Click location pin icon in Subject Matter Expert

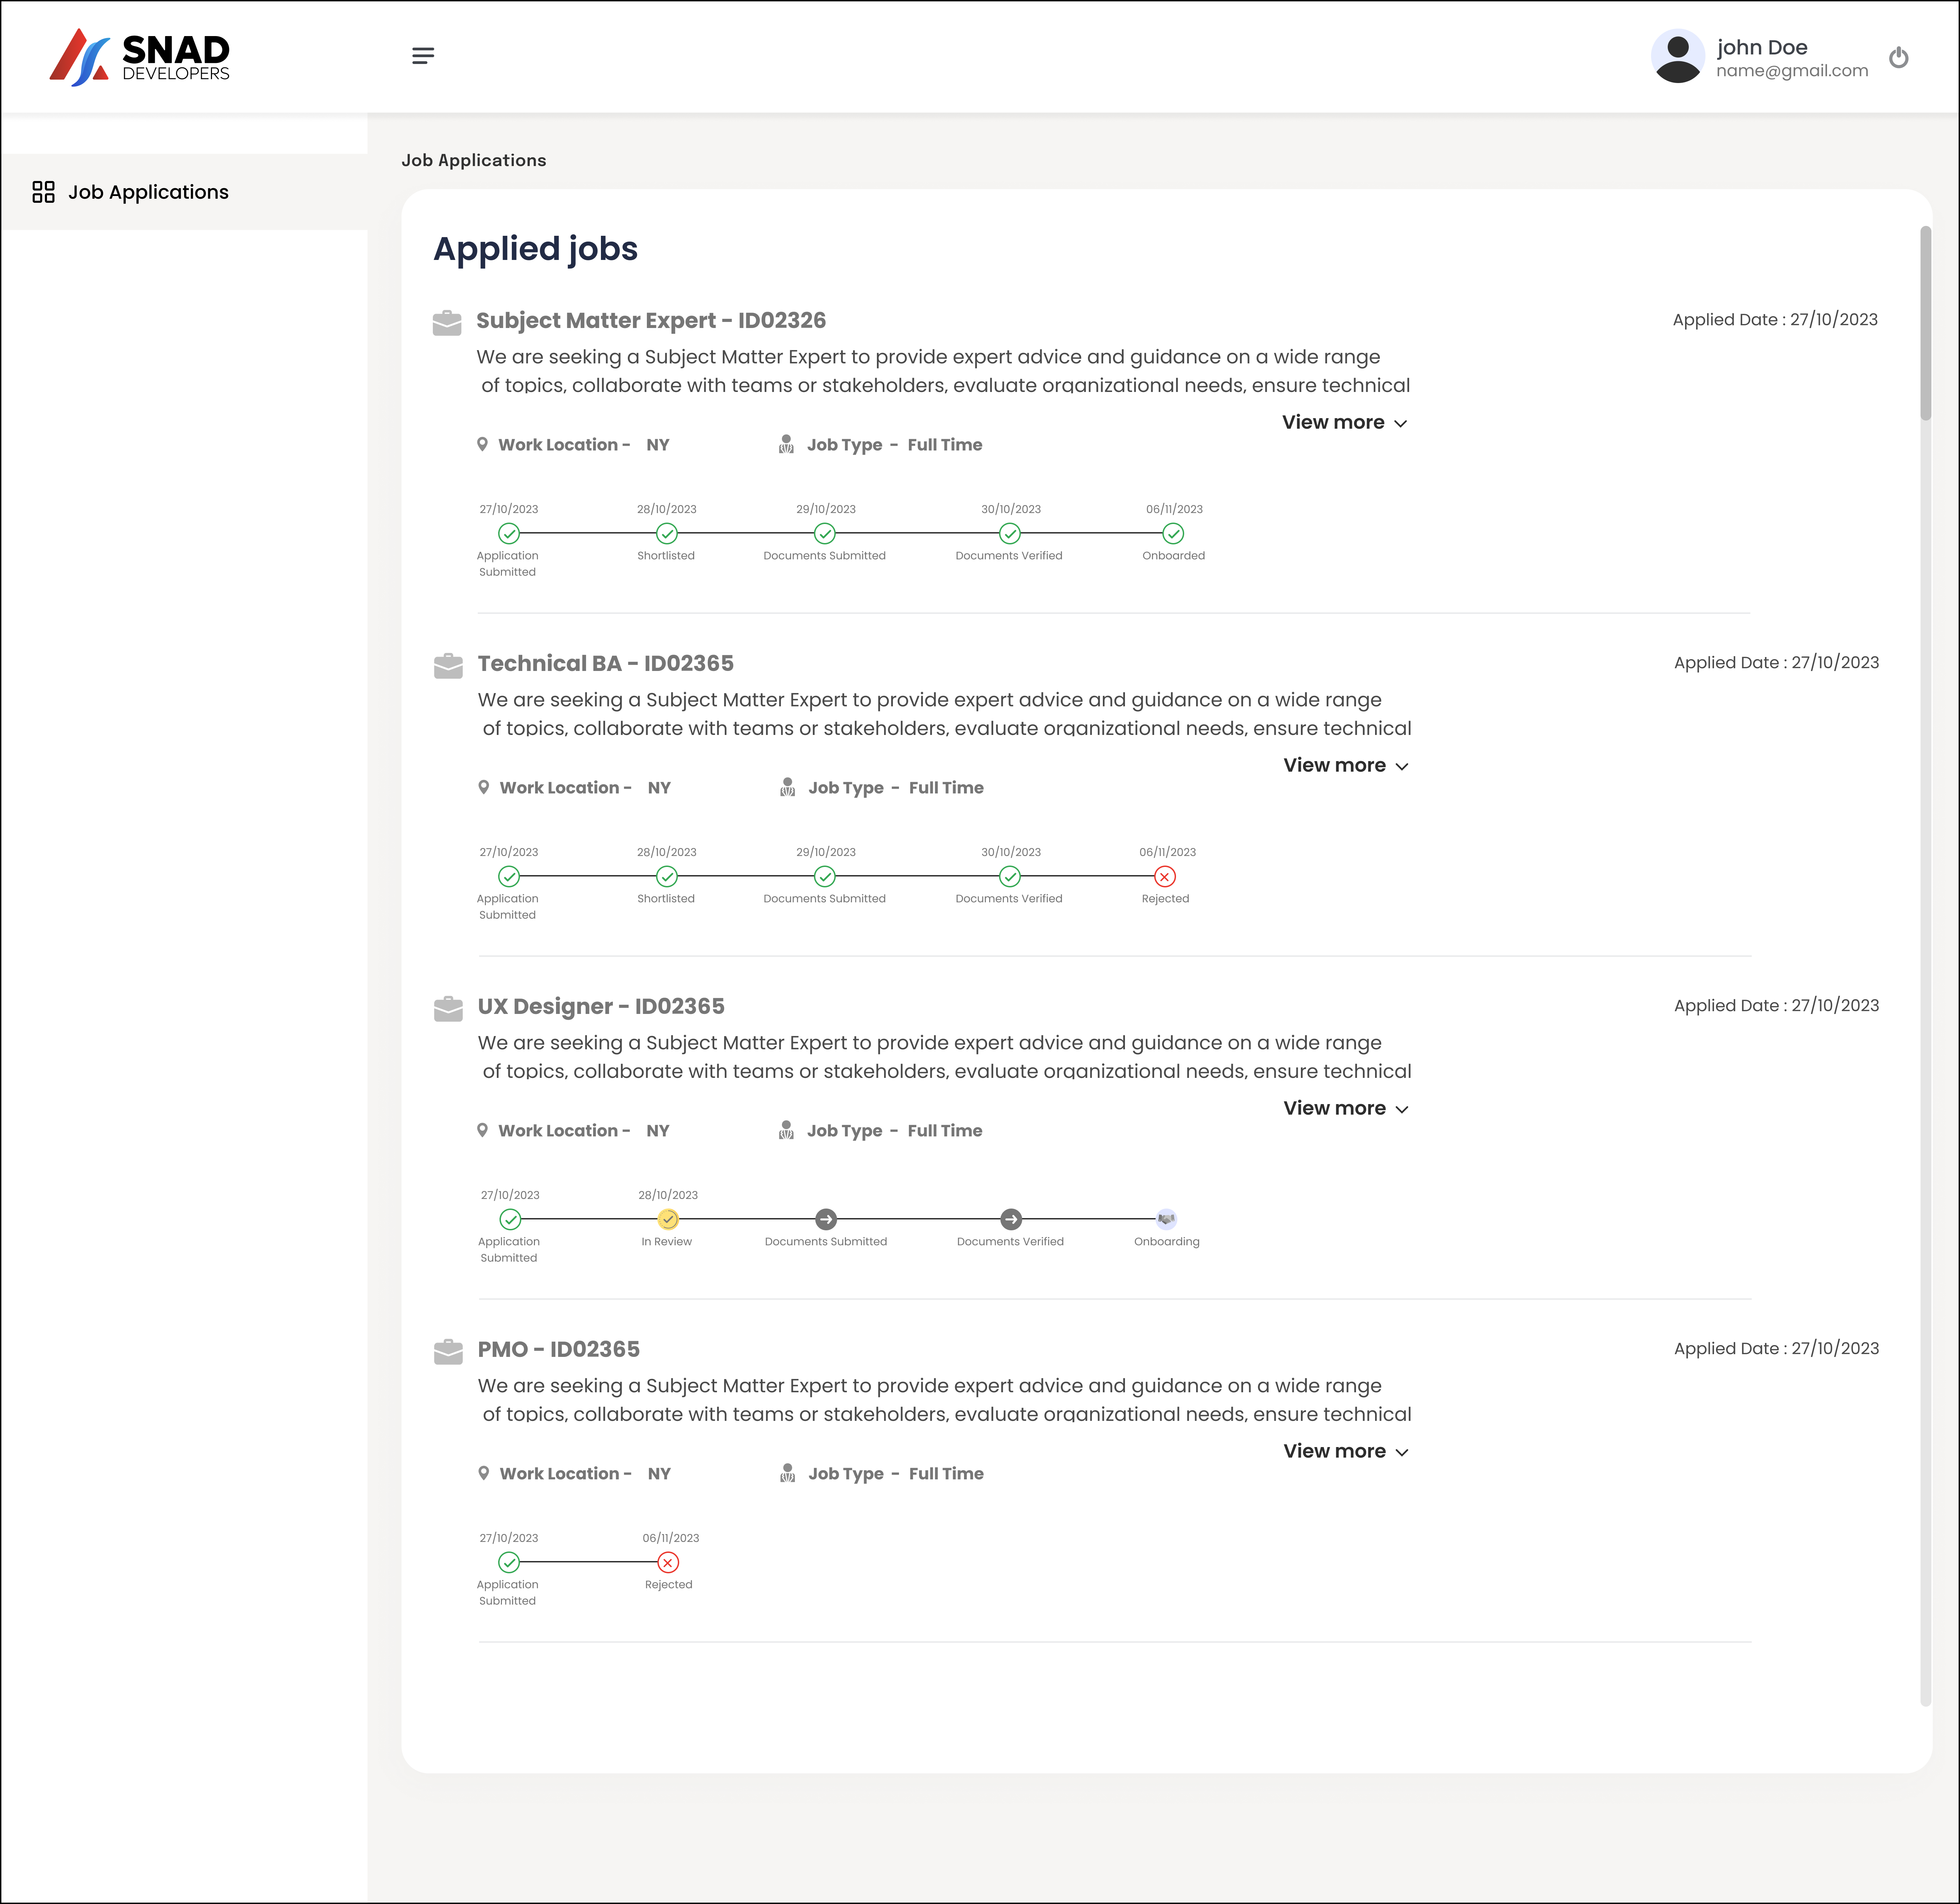click(482, 444)
